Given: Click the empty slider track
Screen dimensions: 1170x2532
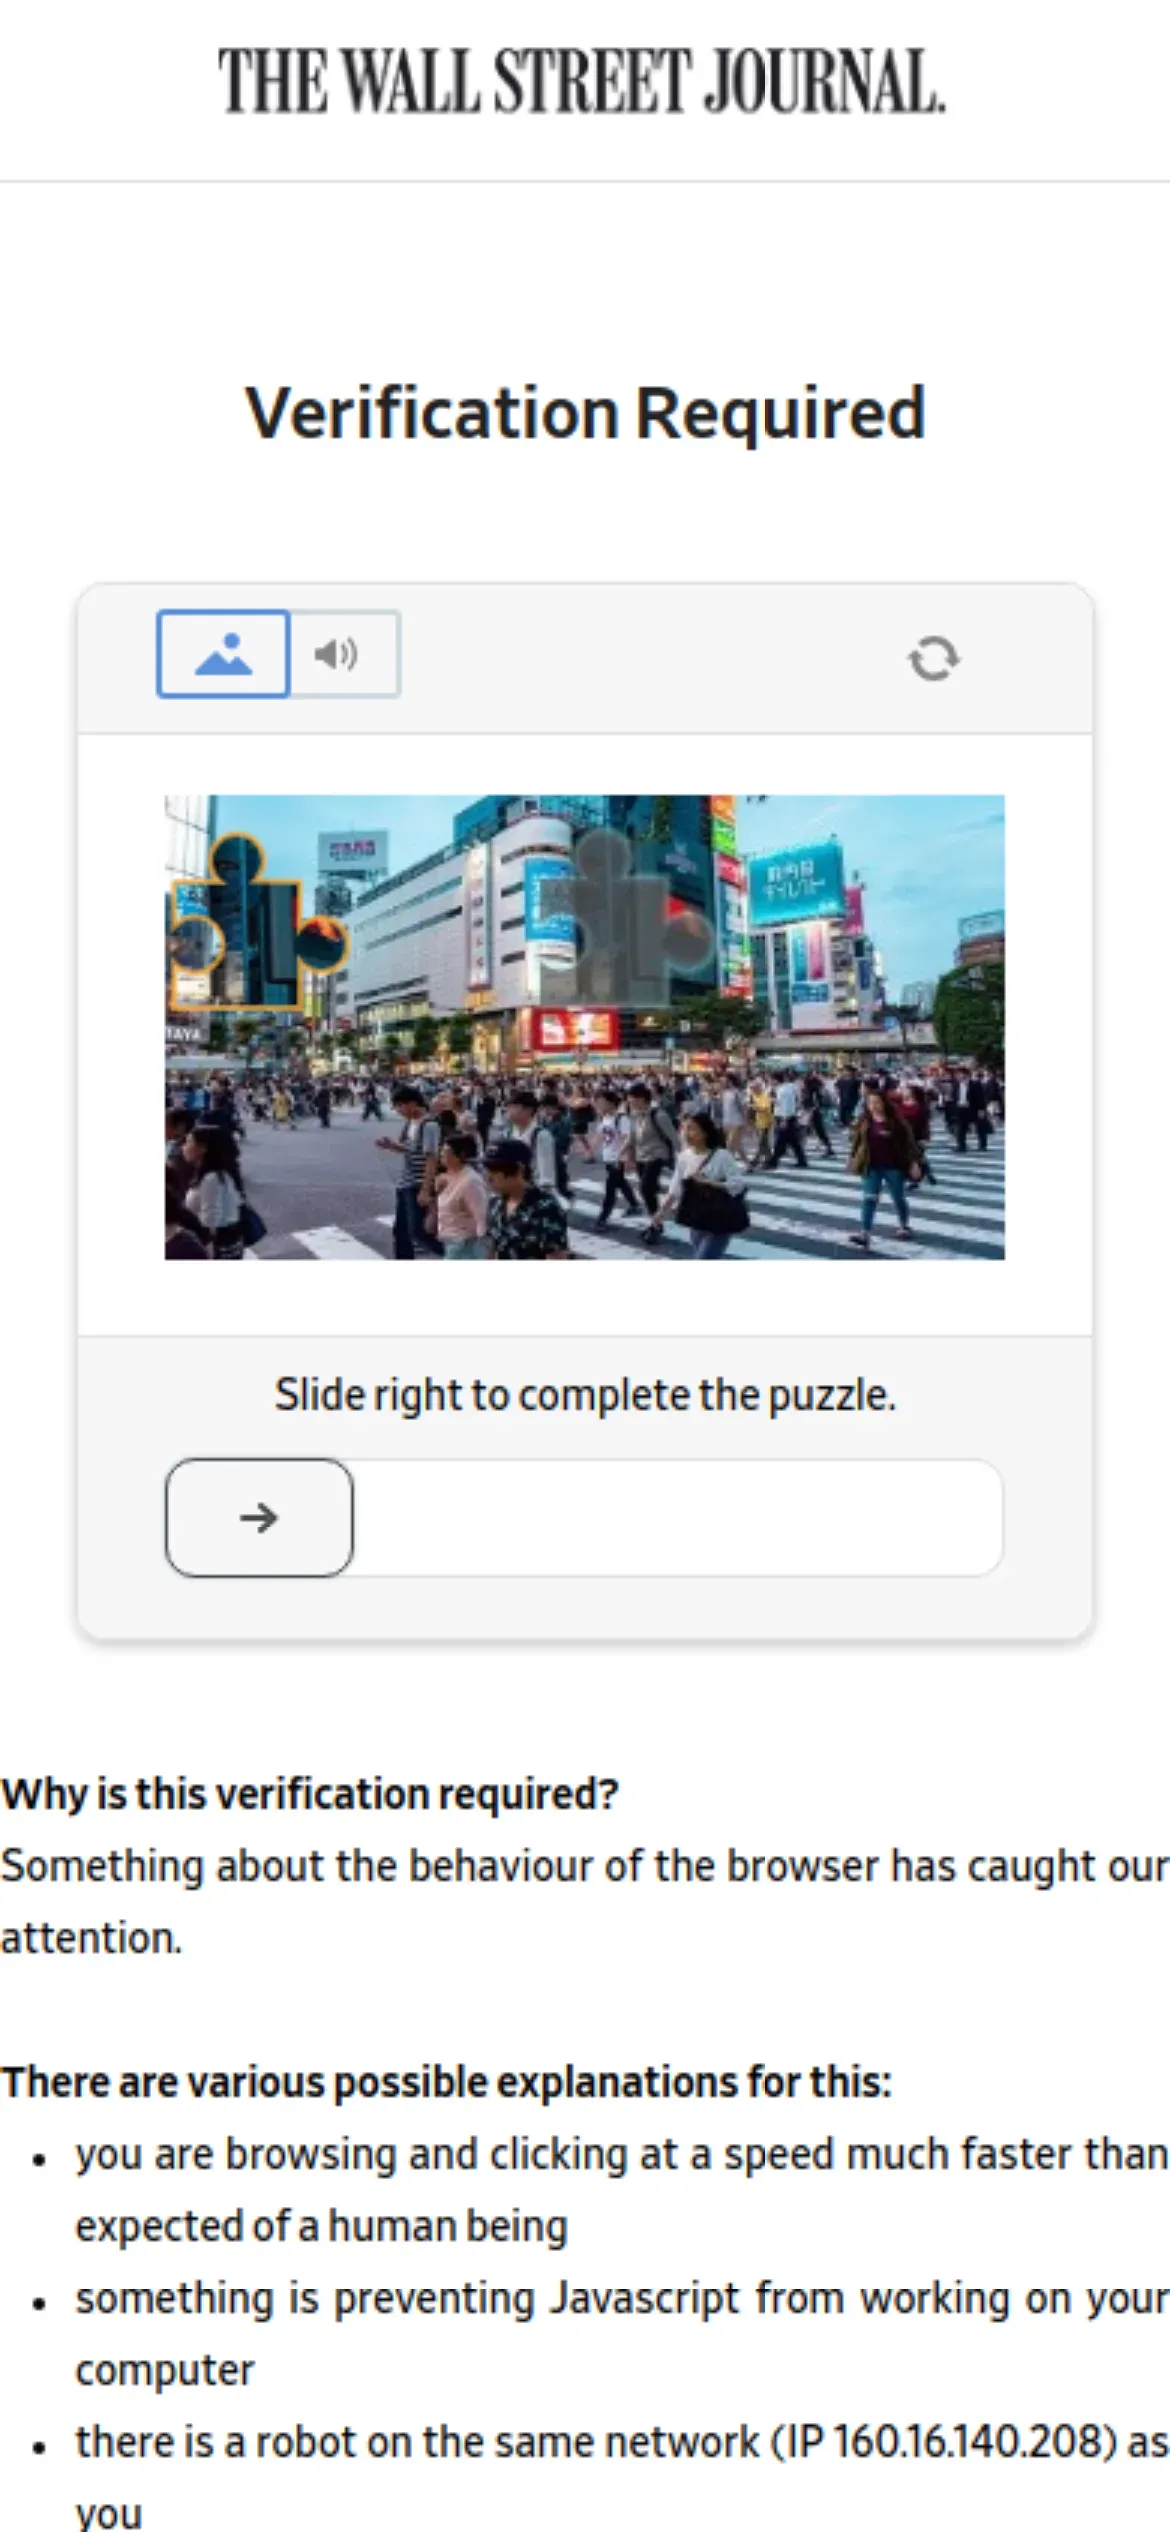Looking at the screenshot, I should (677, 1517).
